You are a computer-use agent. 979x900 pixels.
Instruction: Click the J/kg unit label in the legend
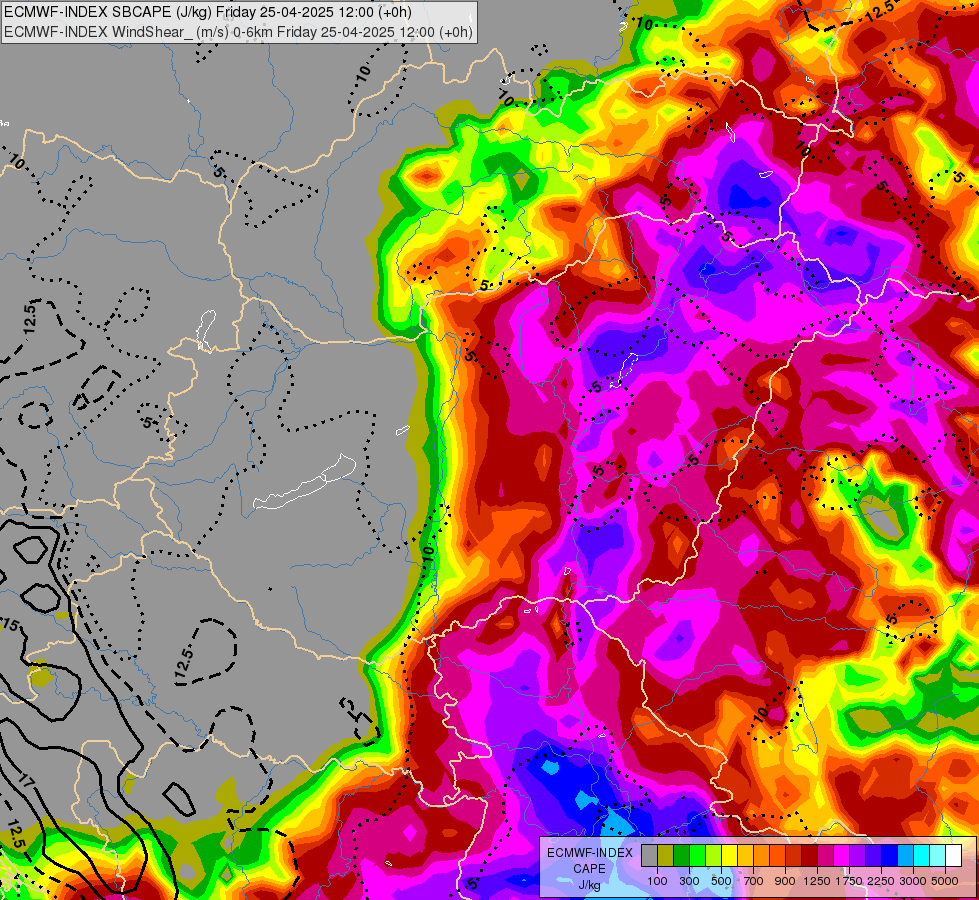pyautogui.click(x=589, y=886)
